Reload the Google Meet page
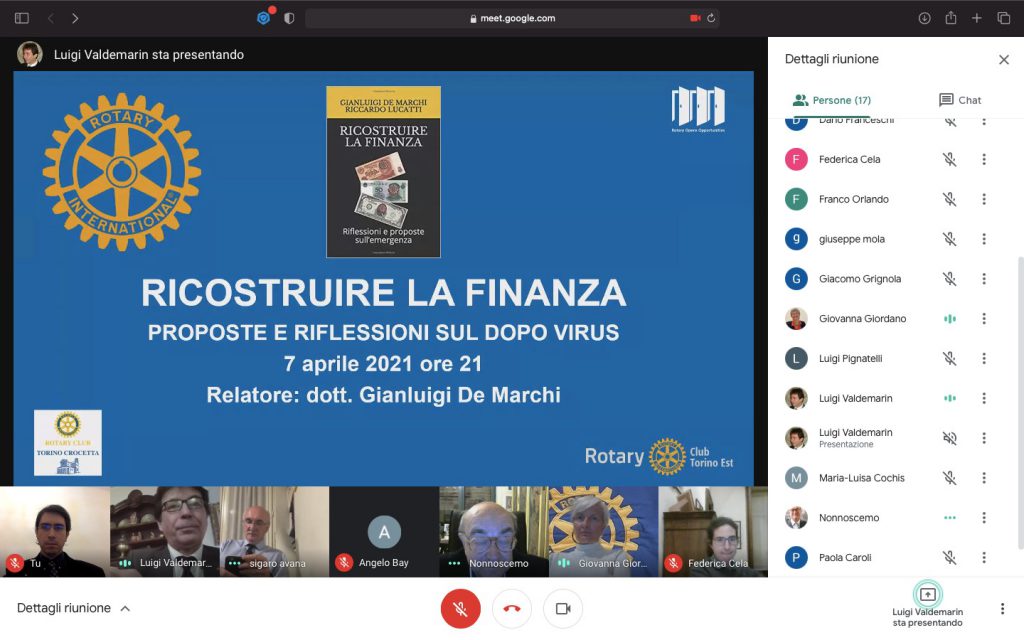1024x640 pixels. click(x=711, y=18)
